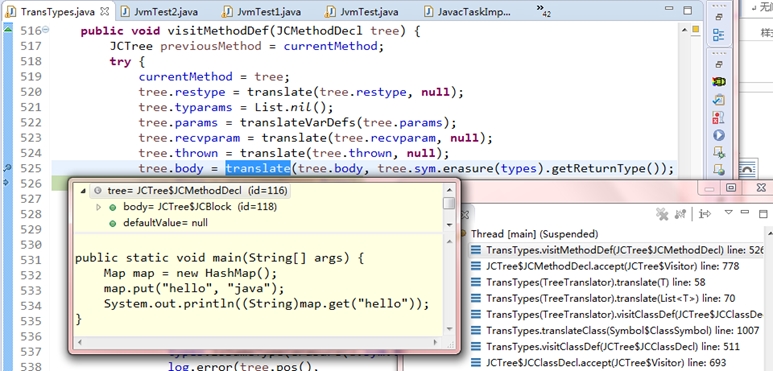773x371 pixels.
Task: Open the debug bug fast view icon
Action: tap(719, 81)
